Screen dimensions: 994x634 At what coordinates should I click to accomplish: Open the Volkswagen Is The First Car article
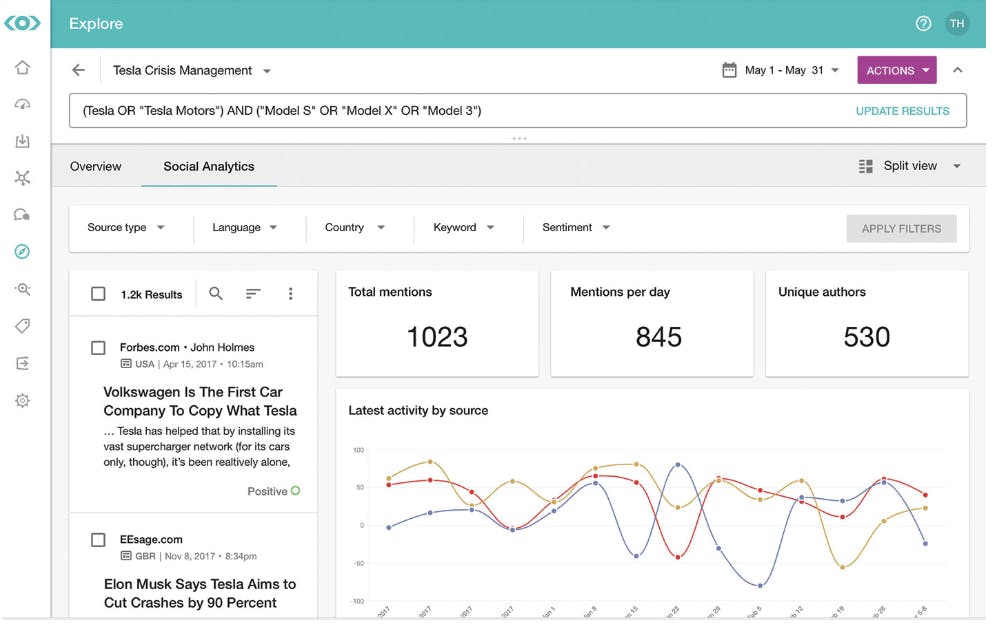pos(200,401)
